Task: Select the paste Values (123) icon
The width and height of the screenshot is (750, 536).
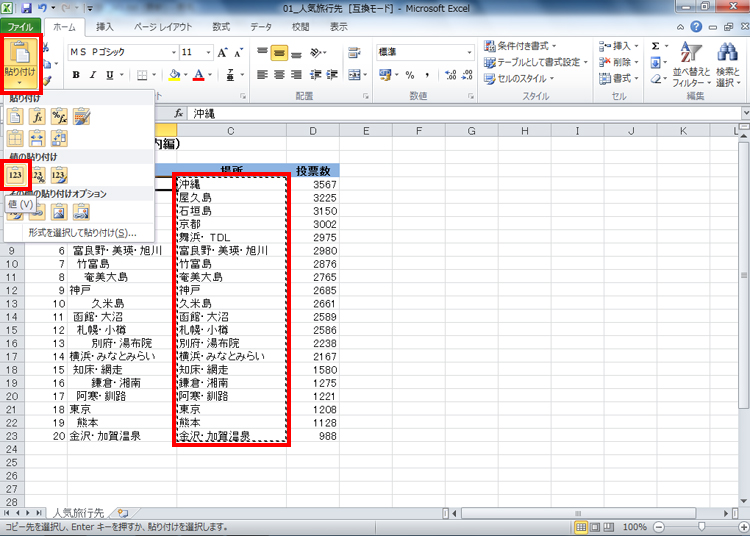Action: tap(15, 175)
